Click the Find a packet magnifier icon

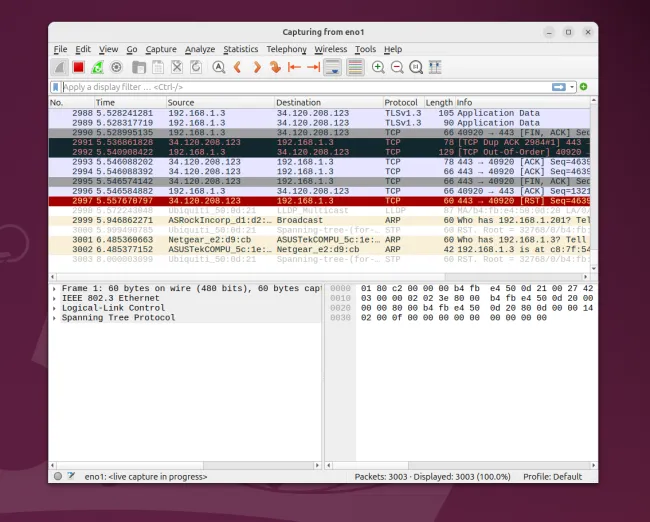coord(218,67)
